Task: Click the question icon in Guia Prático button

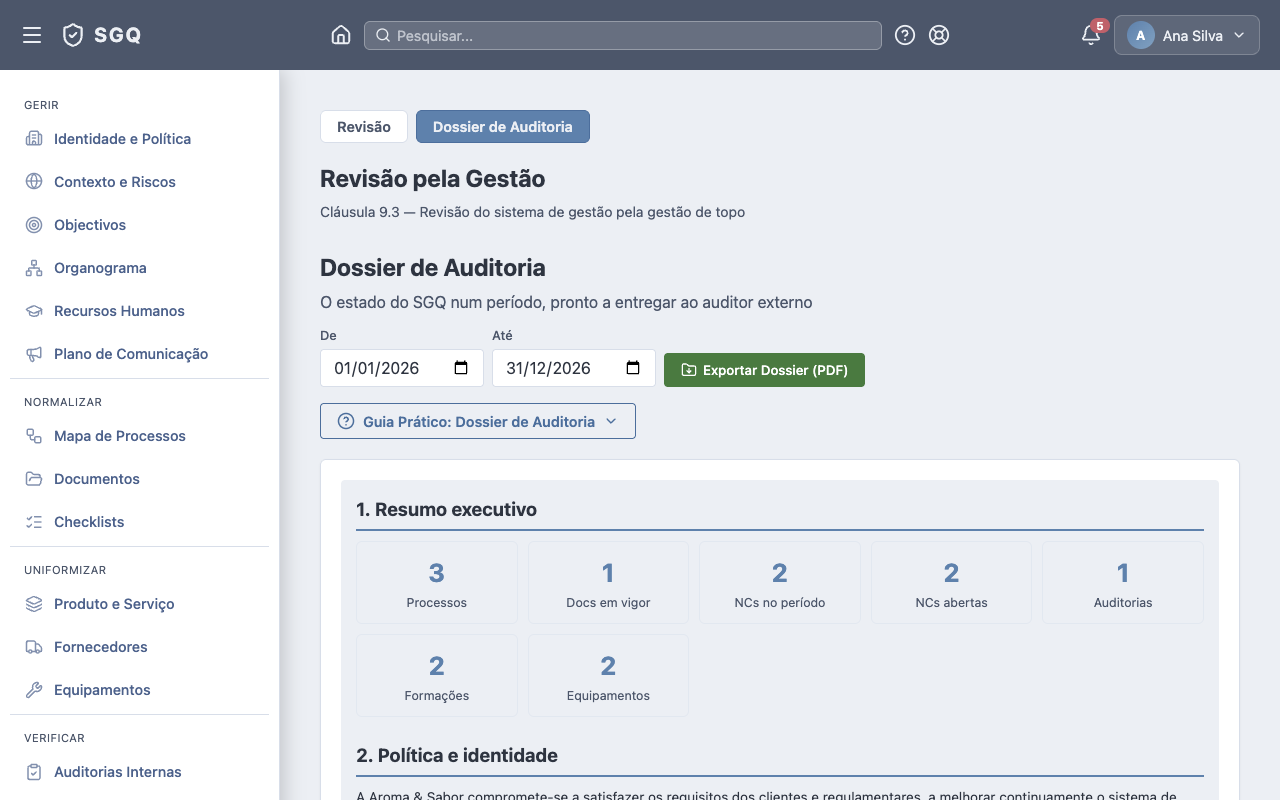Action: point(346,421)
